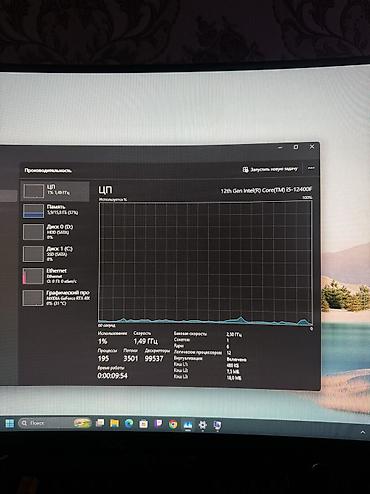Image resolution: width=370 pixels, height=494 pixels.
Task: Minimize the Task Manager window
Action: pyautogui.click(x=280, y=147)
